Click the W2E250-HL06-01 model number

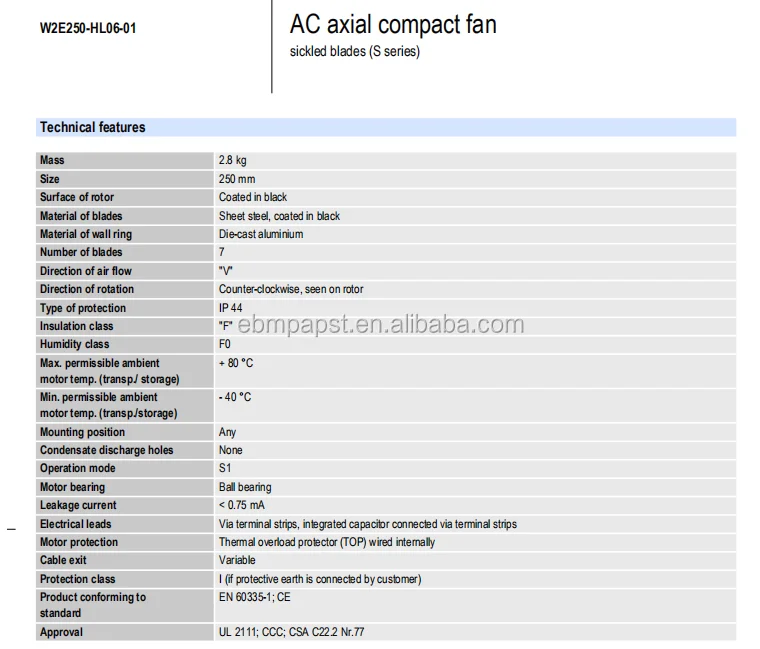tap(88, 28)
